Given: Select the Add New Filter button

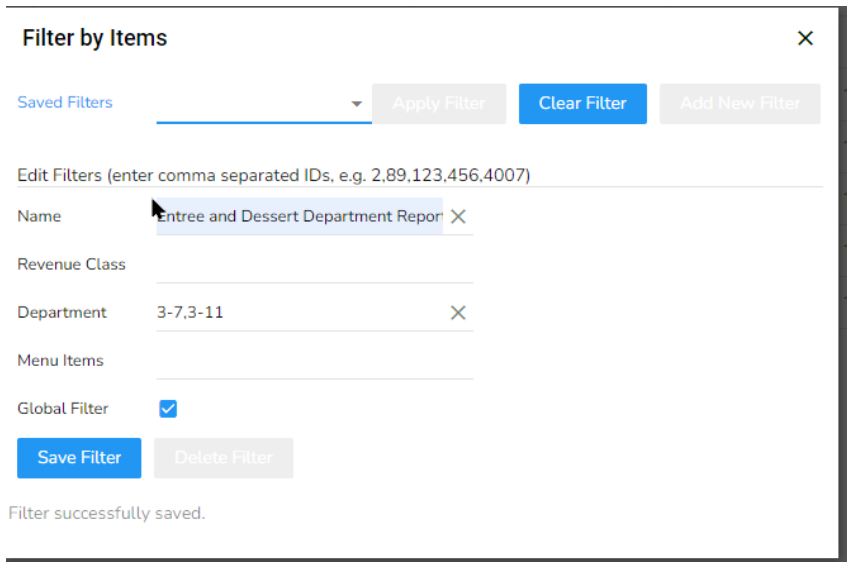Looking at the screenshot, I should (x=740, y=104).
